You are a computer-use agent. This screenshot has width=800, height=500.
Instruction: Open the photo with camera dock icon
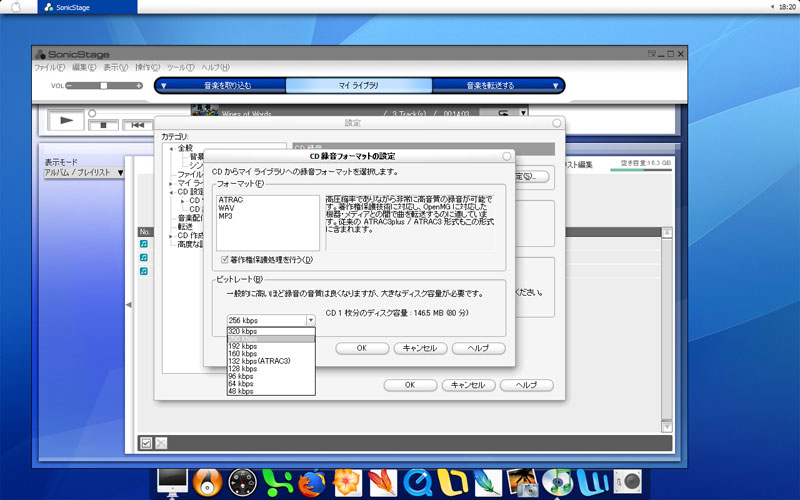[x=522, y=483]
